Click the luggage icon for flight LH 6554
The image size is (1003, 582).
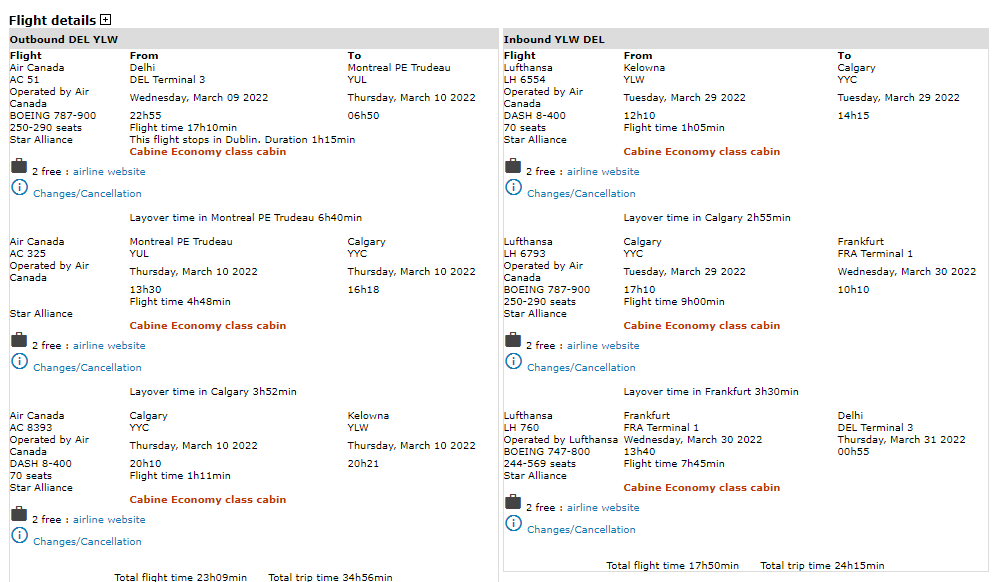(x=513, y=167)
